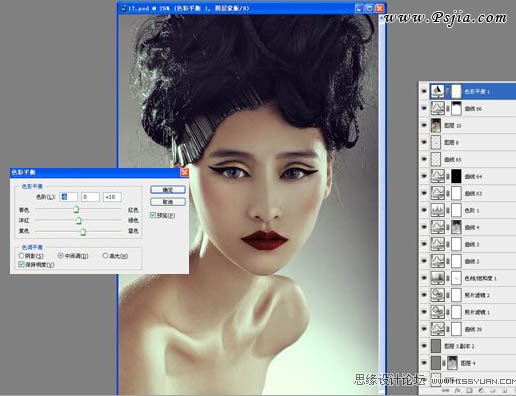Maximize the 17.psd document window

(369, 8)
